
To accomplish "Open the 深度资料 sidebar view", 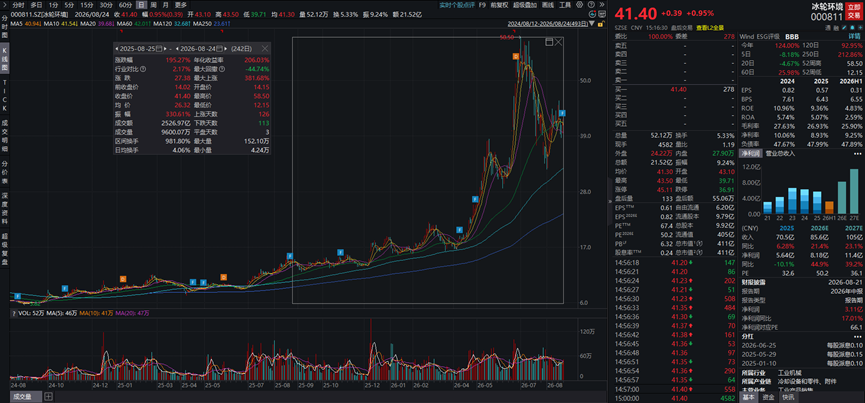I will 4,208.
